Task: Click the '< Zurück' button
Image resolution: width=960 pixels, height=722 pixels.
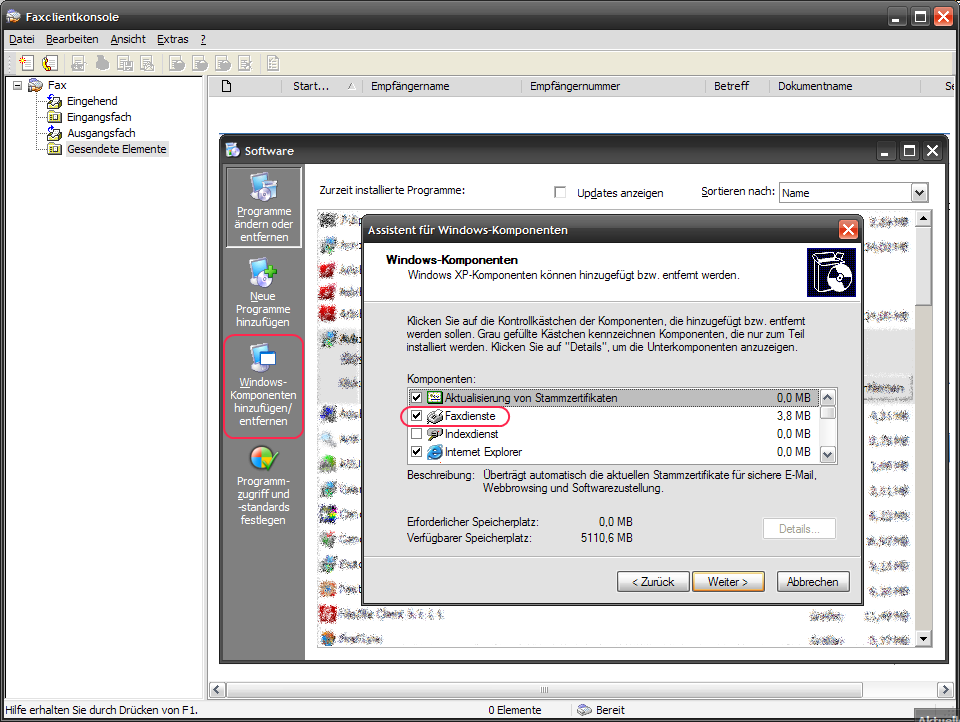Action: (653, 582)
